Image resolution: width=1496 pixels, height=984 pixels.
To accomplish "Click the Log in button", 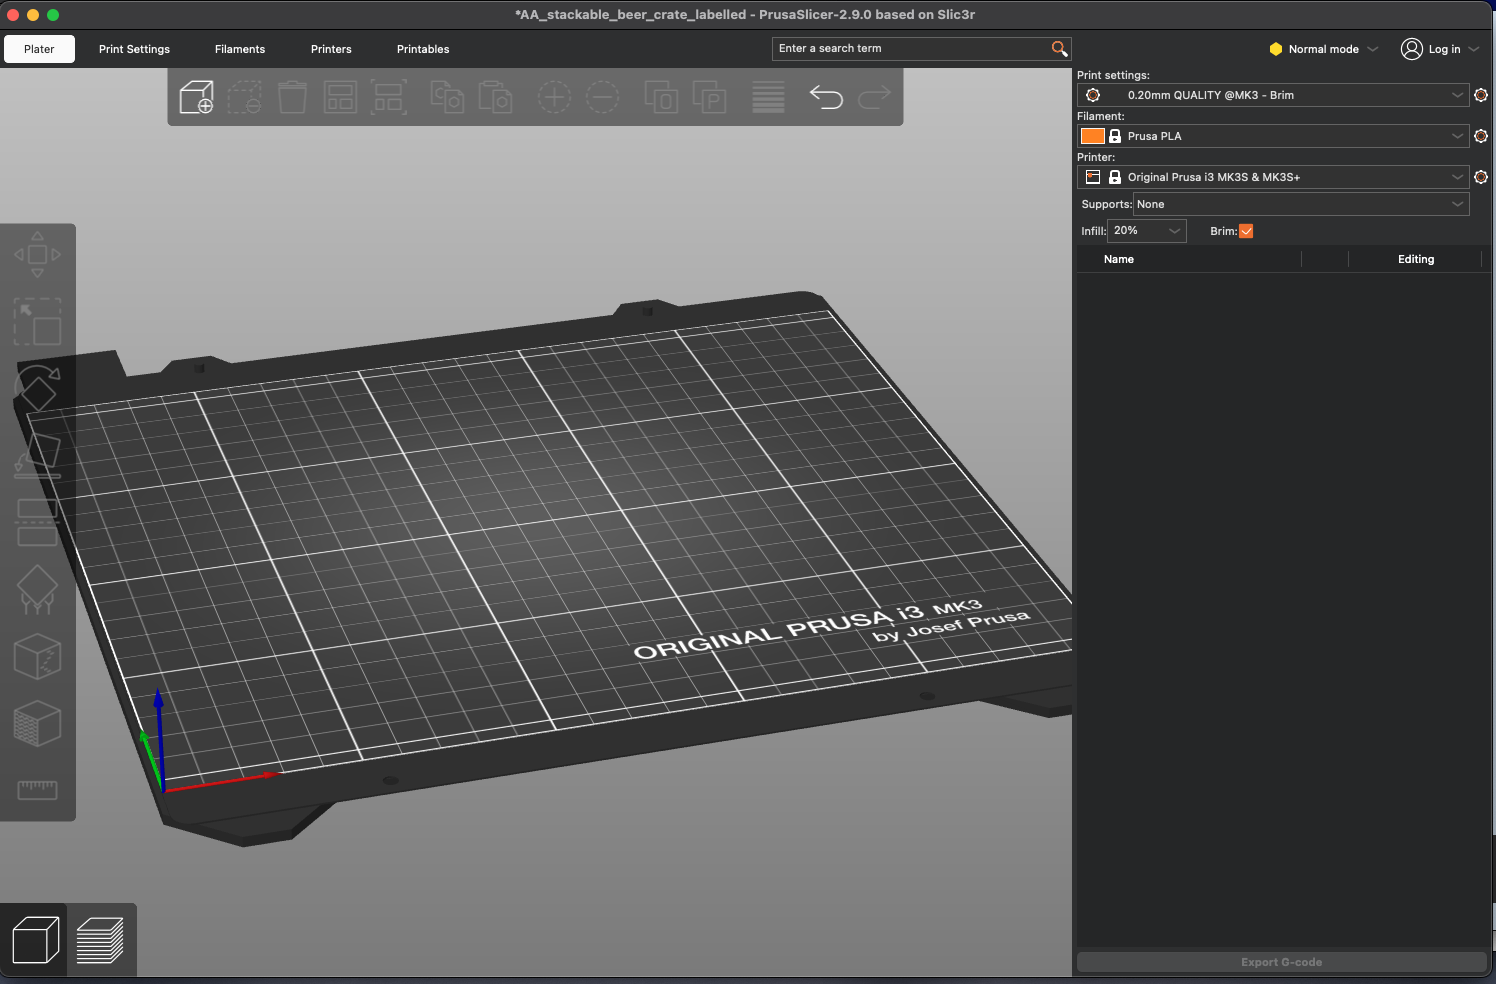I will (x=1439, y=49).
